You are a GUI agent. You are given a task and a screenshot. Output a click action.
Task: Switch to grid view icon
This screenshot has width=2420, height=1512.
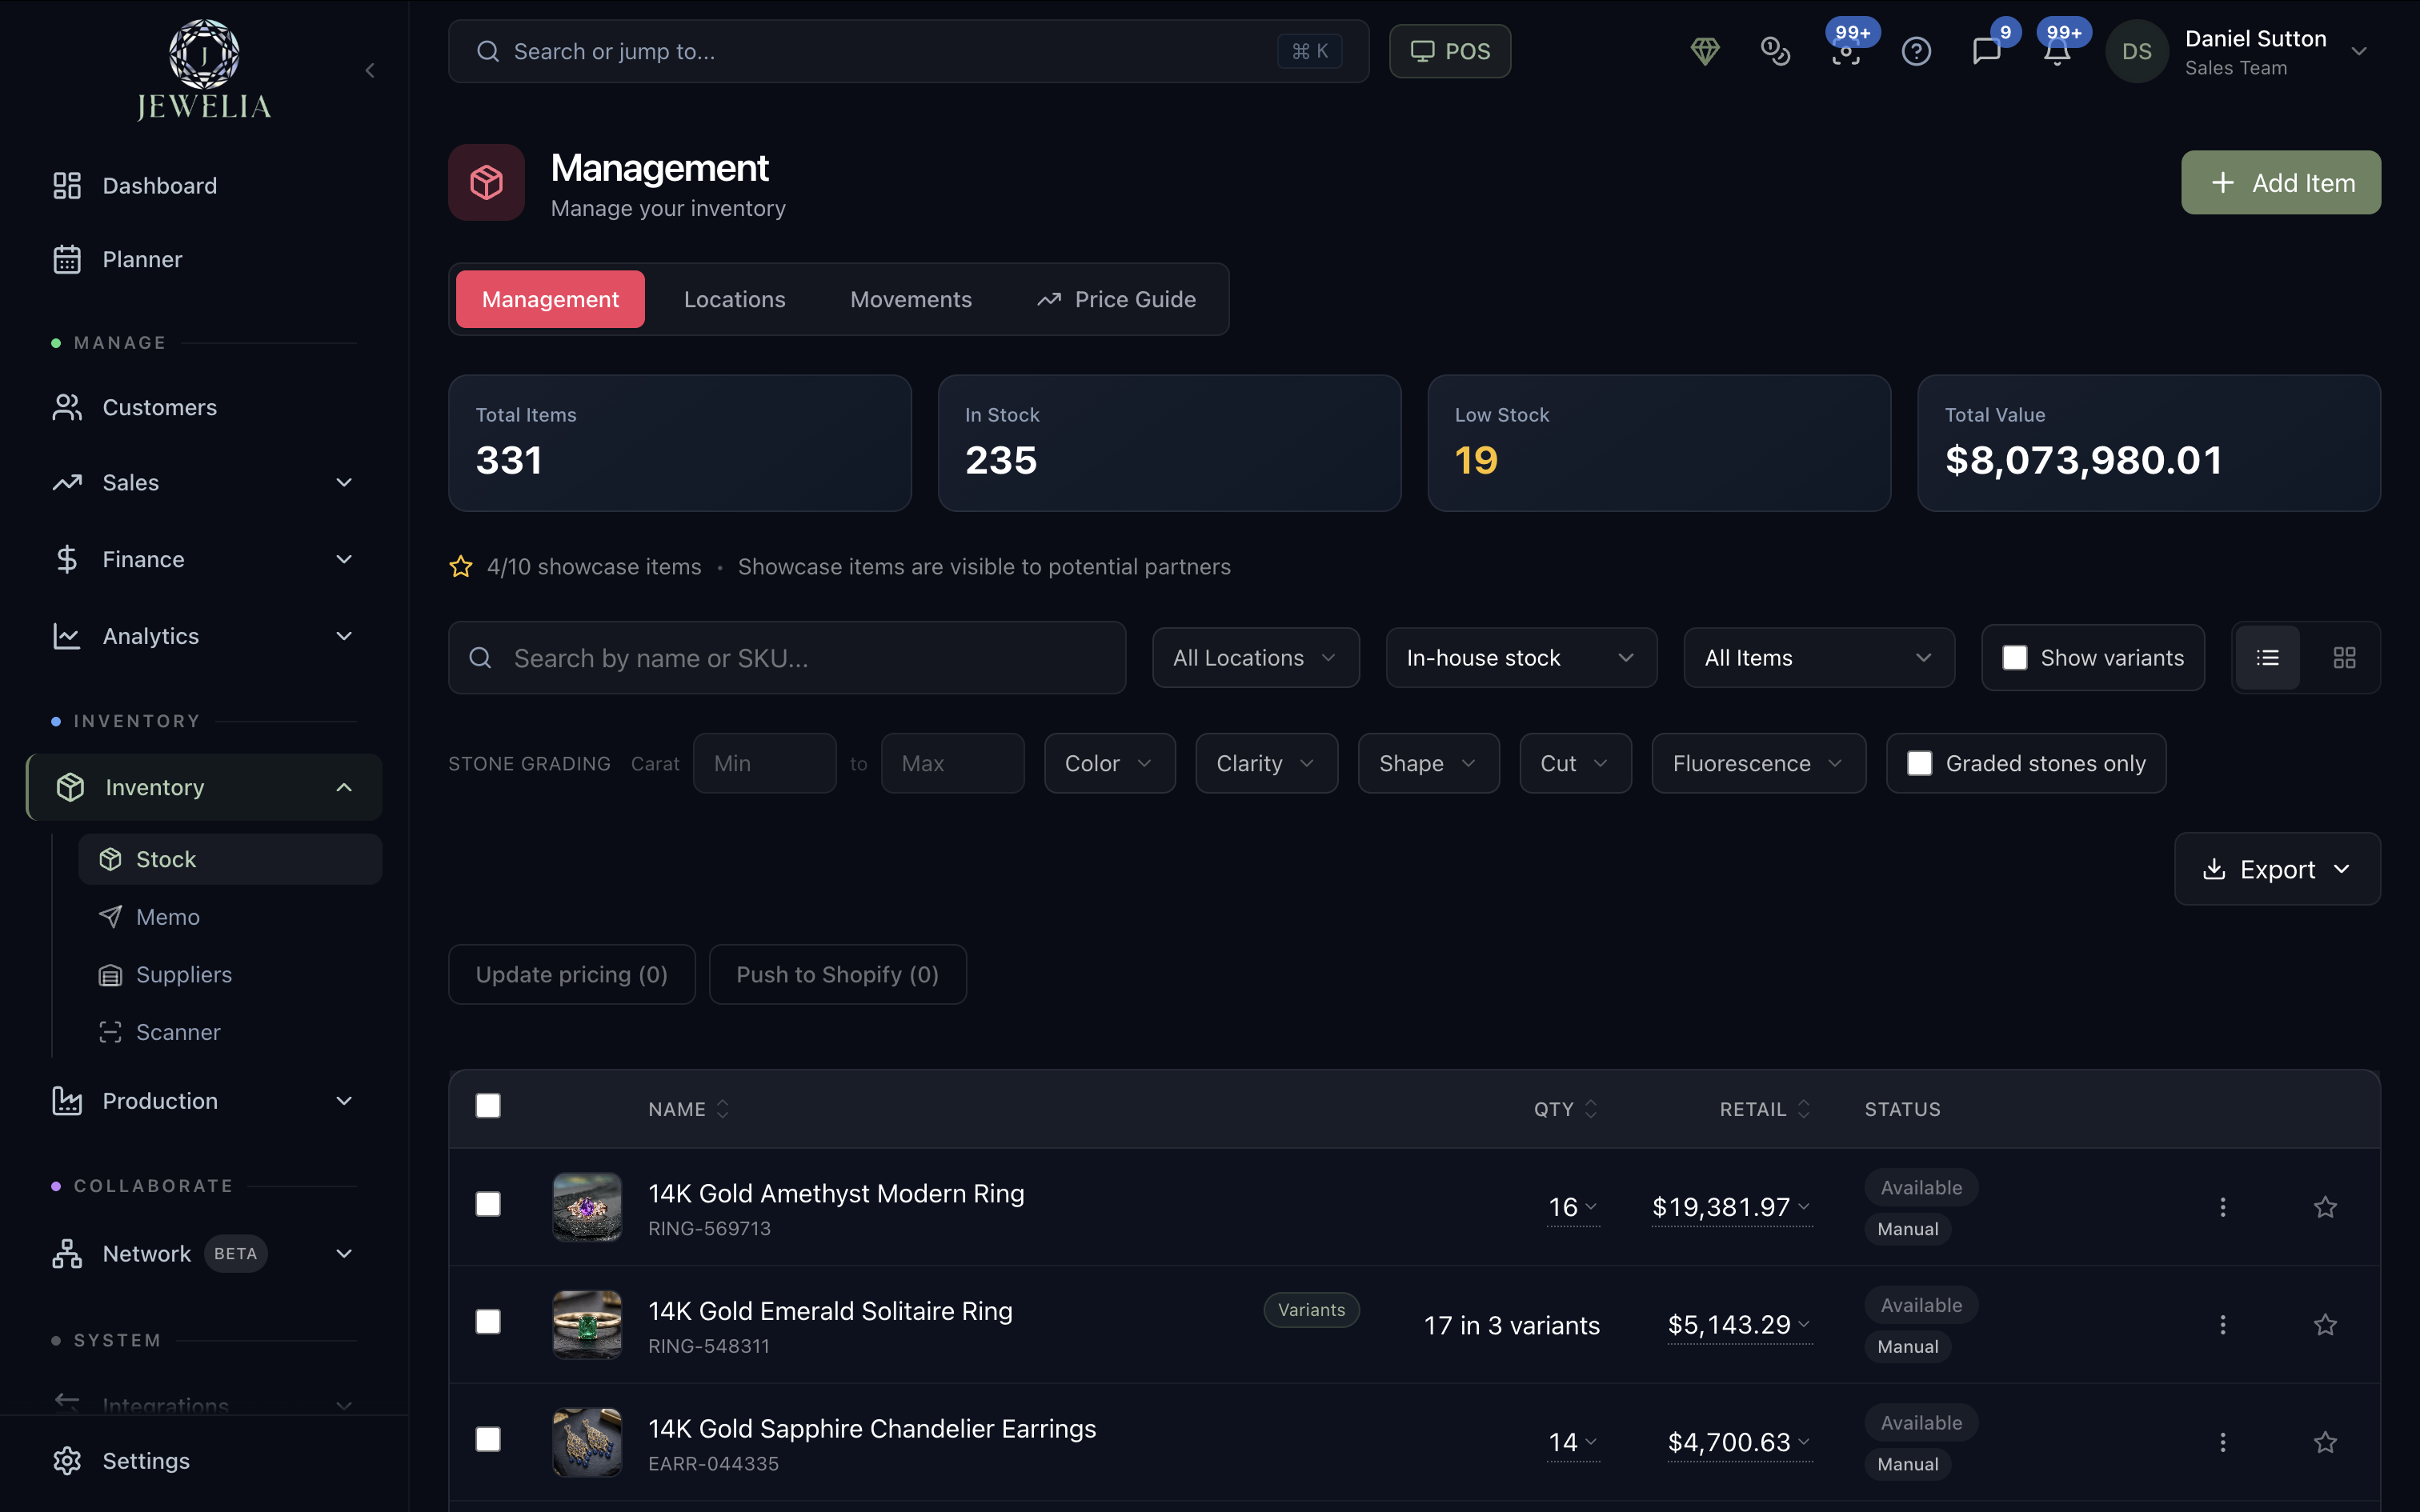tap(2344, 657)
